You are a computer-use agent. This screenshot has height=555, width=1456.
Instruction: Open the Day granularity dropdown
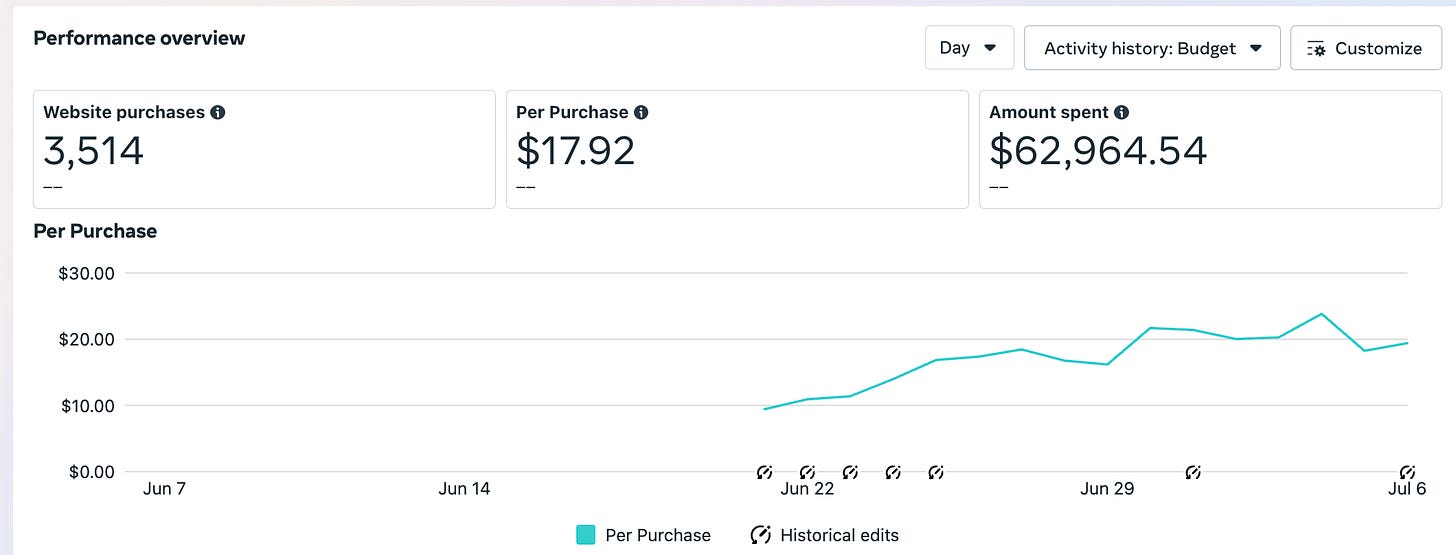point(969,48)
